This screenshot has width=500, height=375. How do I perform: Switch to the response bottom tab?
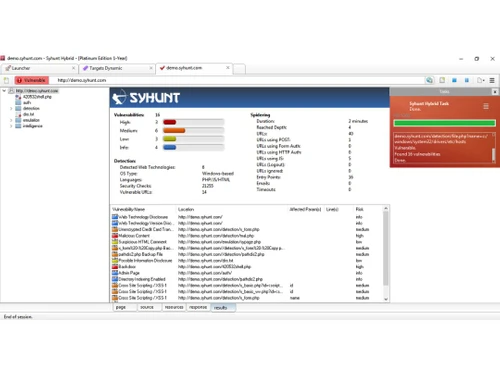(x=198, y=307)
